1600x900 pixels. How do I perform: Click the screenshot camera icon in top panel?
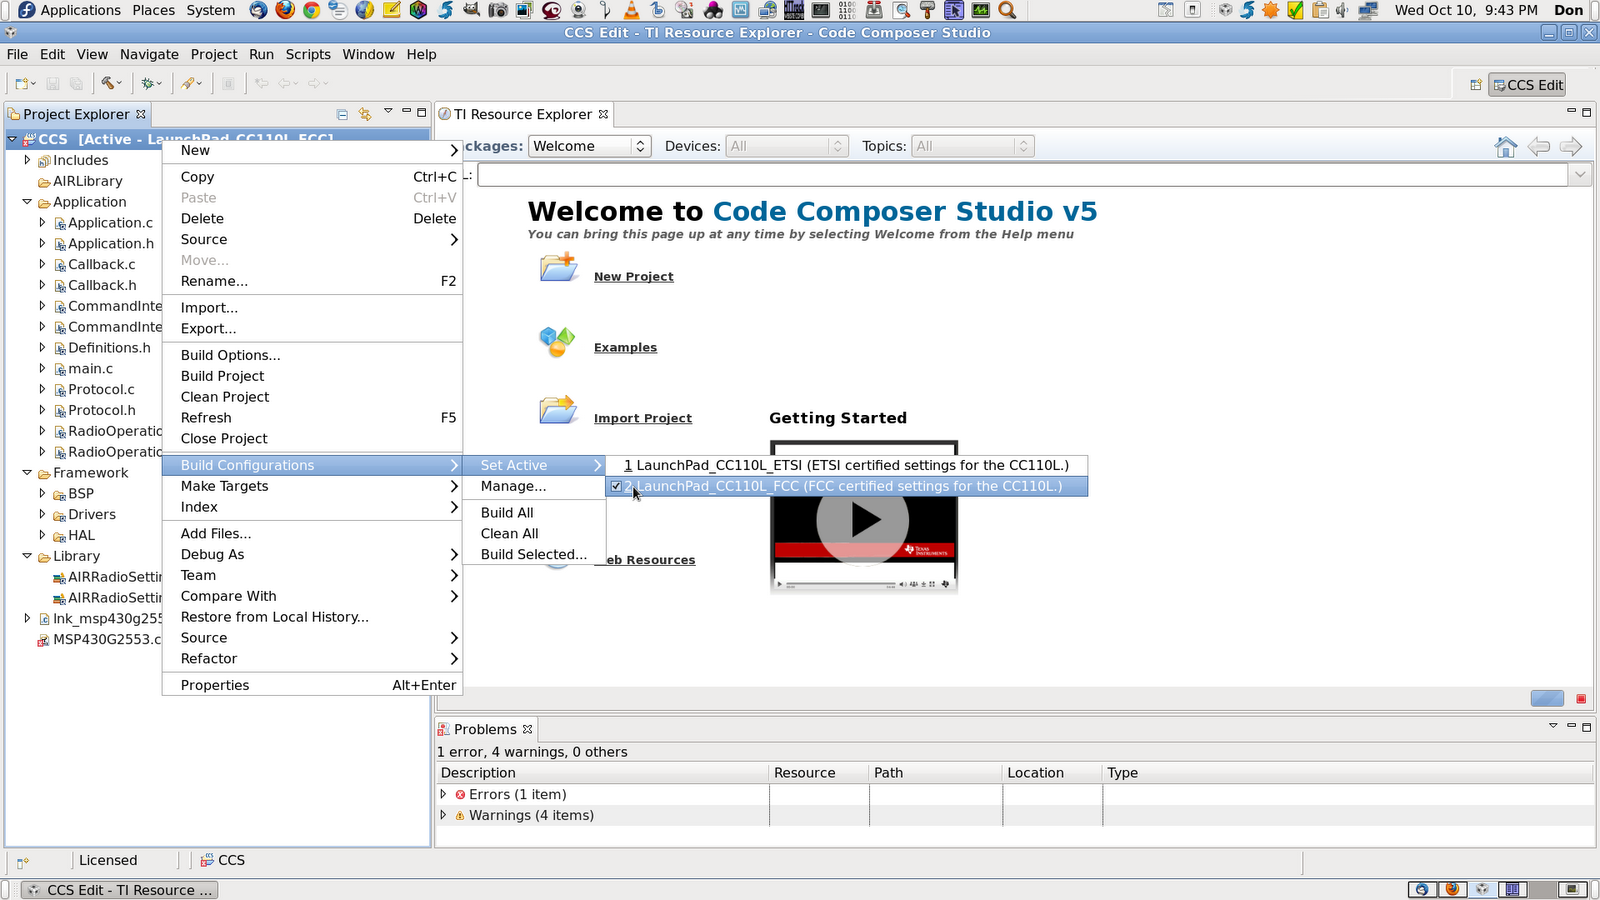coord(498,10)
